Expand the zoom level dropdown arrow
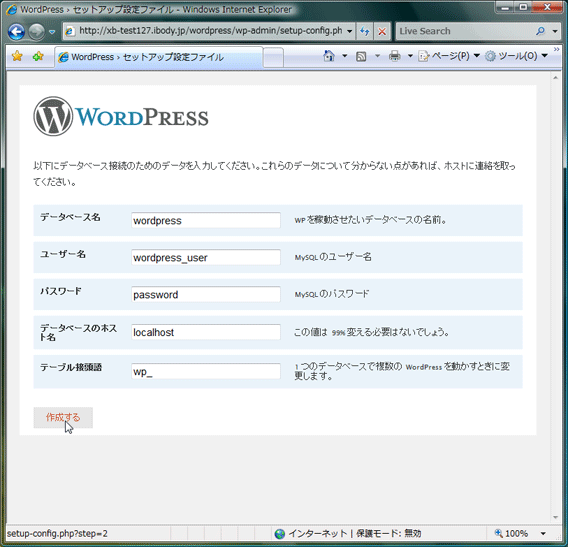The height and width of the screenshot is (547, 568). click(543, 533)
